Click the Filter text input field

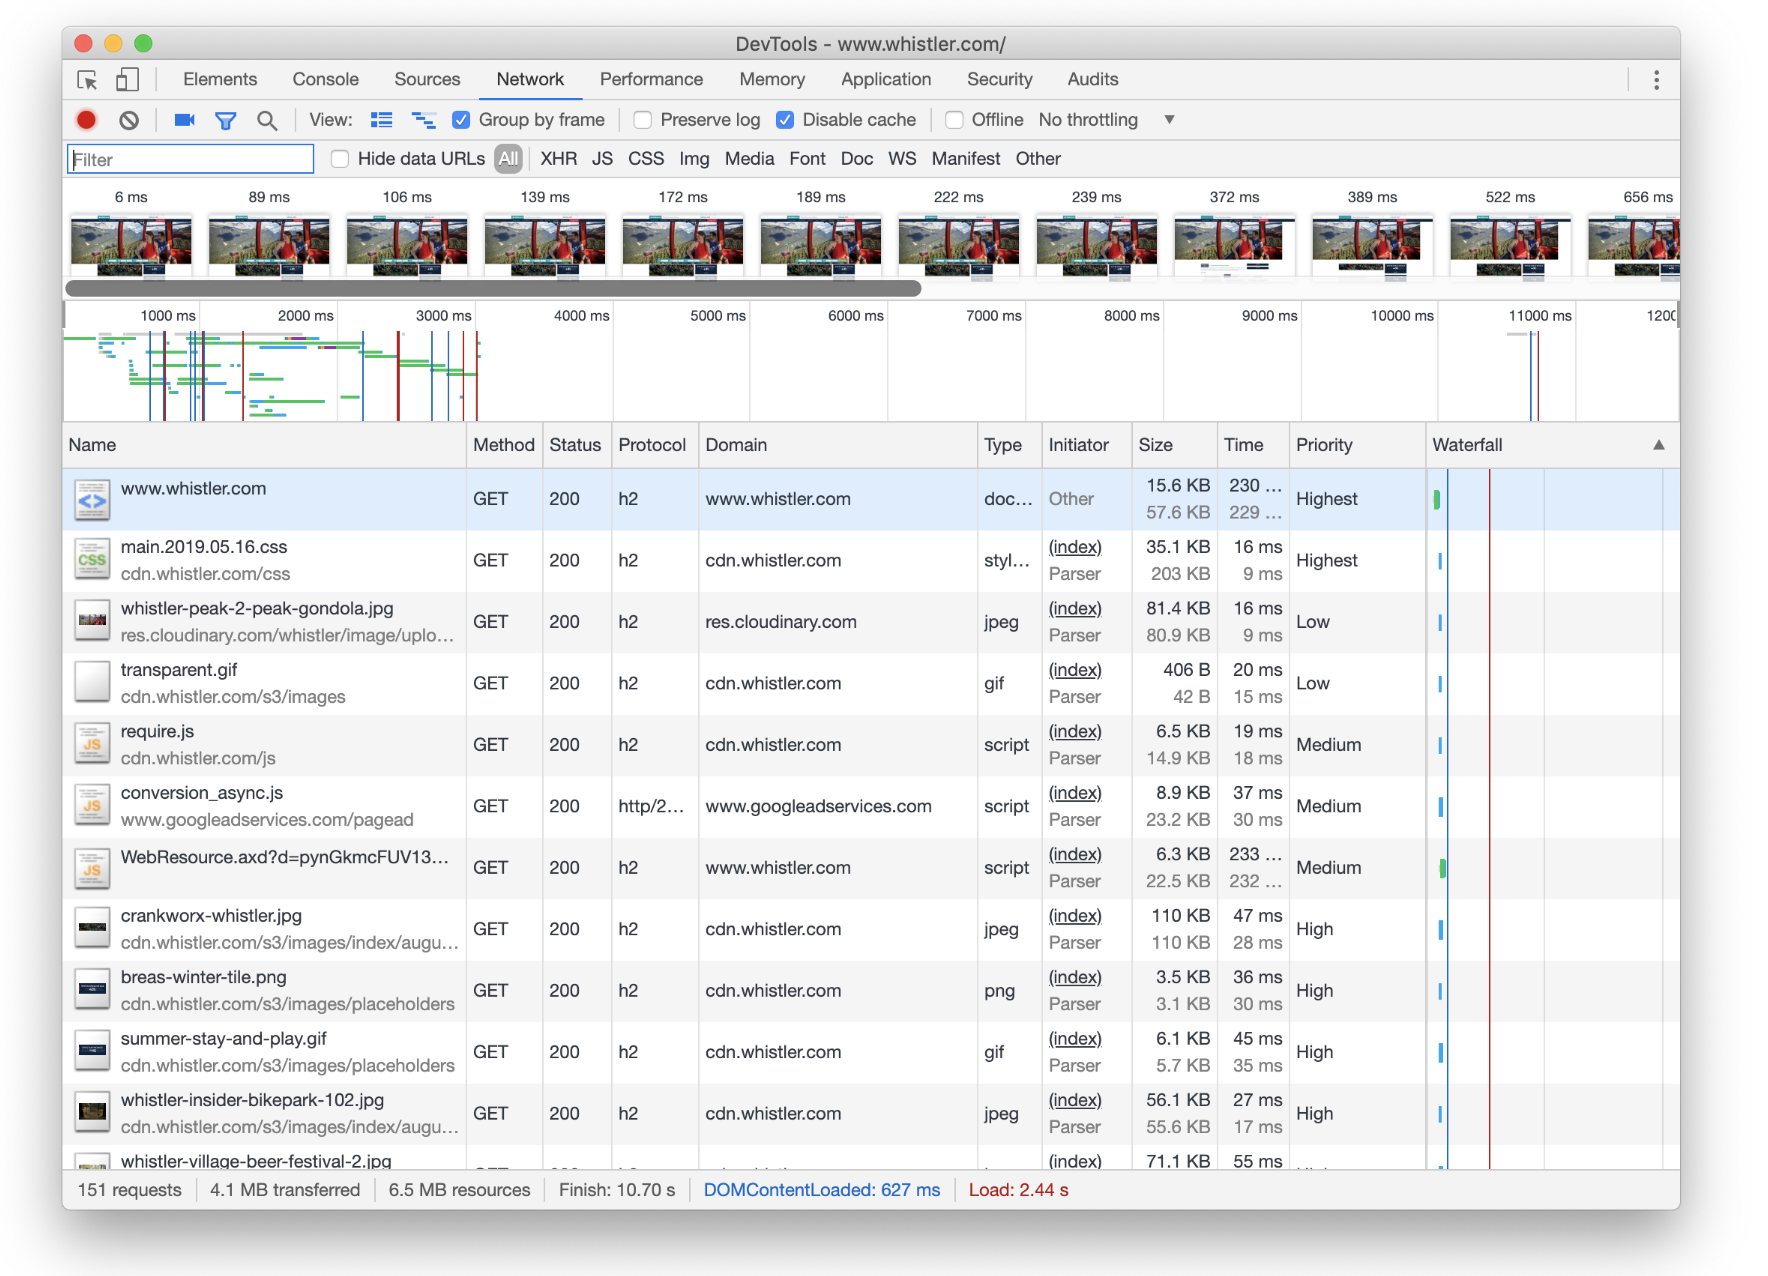190,159
